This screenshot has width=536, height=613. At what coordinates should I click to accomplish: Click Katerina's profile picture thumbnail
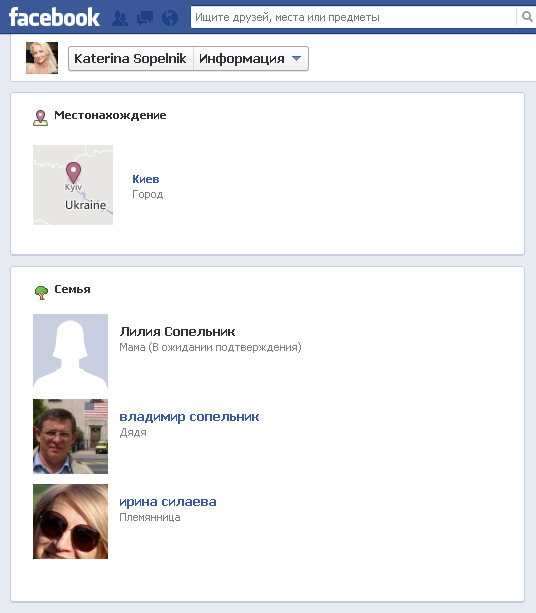pyautogui.click(x=42, y=58)
